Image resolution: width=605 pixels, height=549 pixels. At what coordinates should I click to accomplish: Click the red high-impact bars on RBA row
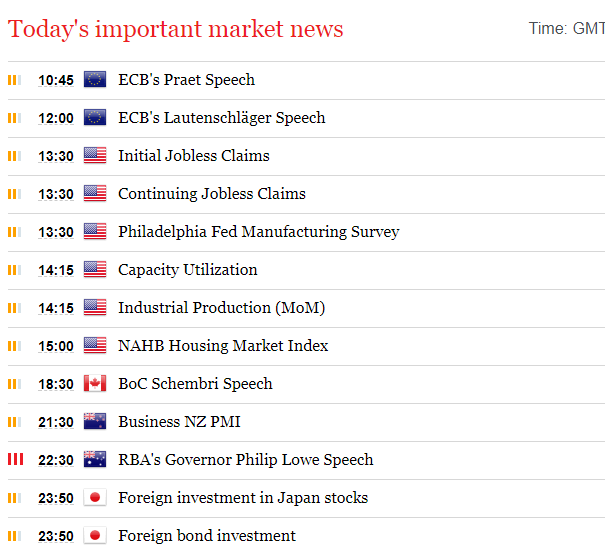[x=15, y=459]
